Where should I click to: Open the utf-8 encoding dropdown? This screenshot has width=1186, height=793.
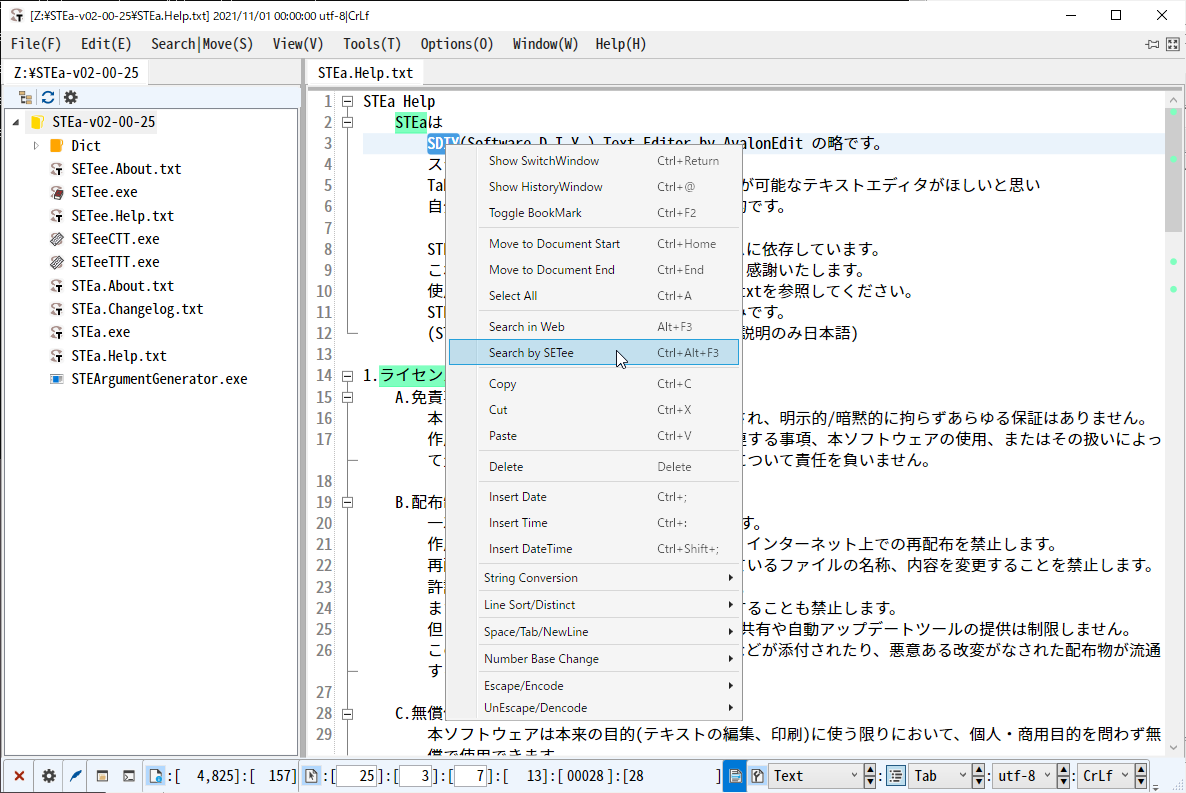pyautogui.click(x=1023, y=776)
